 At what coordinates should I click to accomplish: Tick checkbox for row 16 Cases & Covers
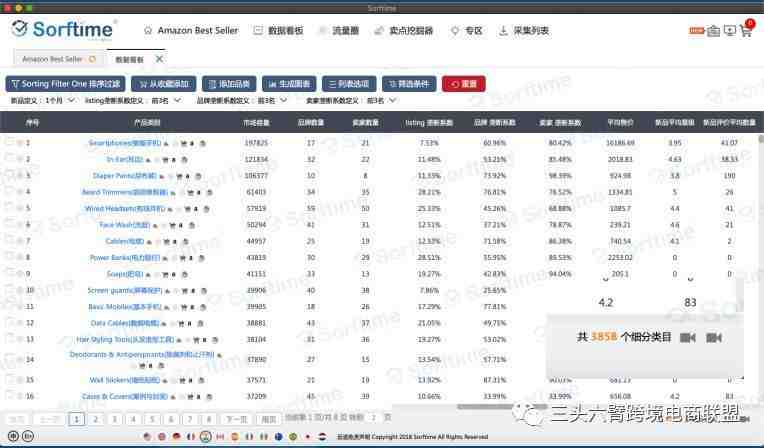coord(8,396)
